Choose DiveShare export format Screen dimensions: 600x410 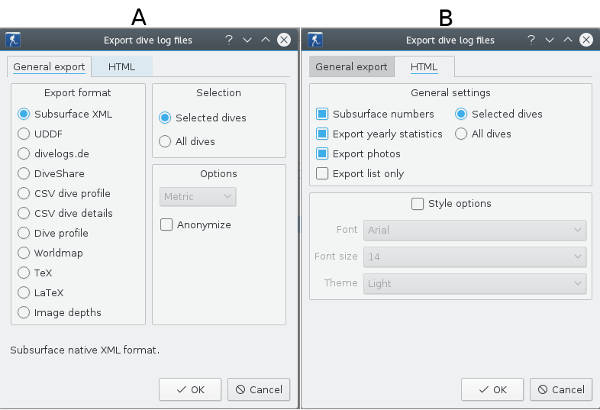click(x=51, y=174)
